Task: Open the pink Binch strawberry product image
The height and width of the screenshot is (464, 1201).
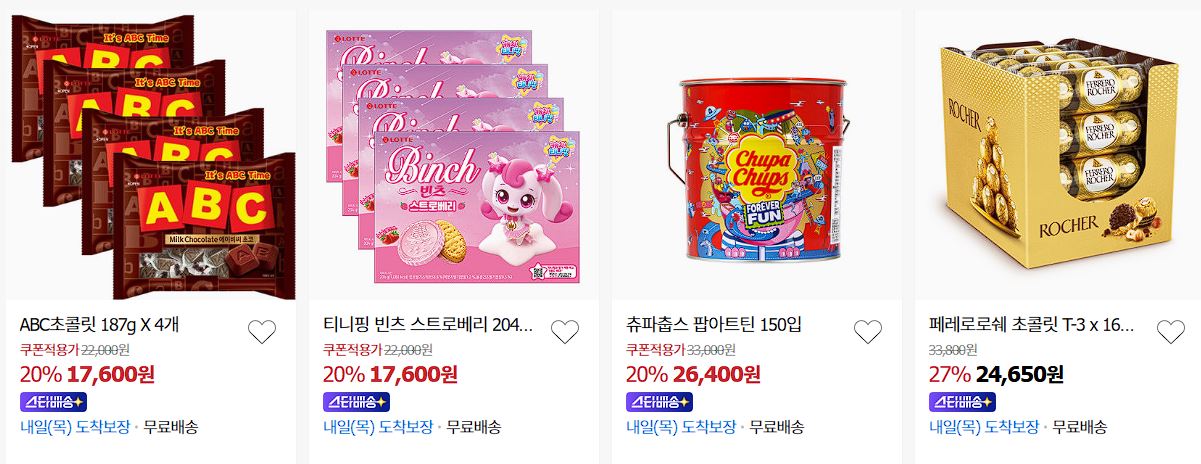Action: [455, 157]
